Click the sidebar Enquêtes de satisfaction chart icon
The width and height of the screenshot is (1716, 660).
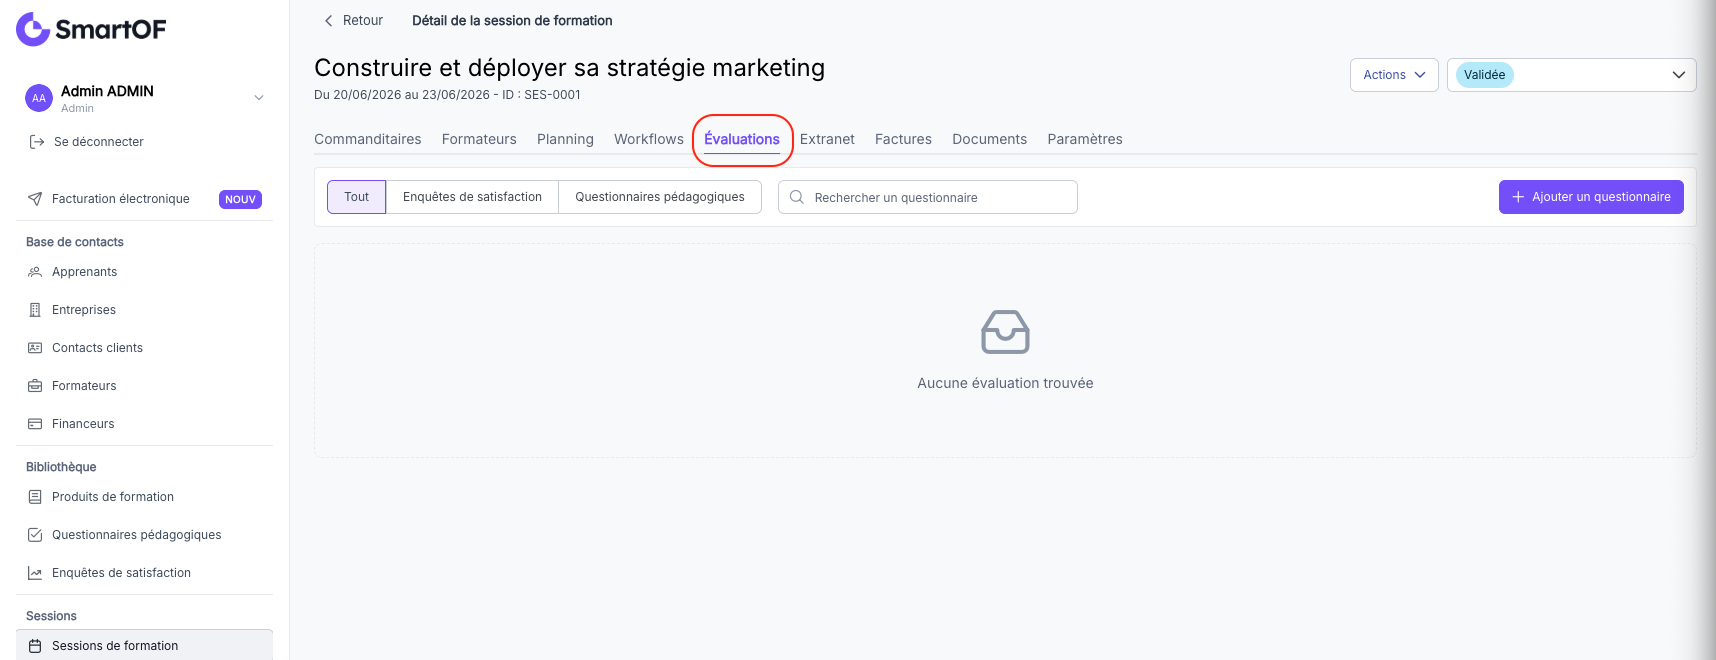point(35,573)
